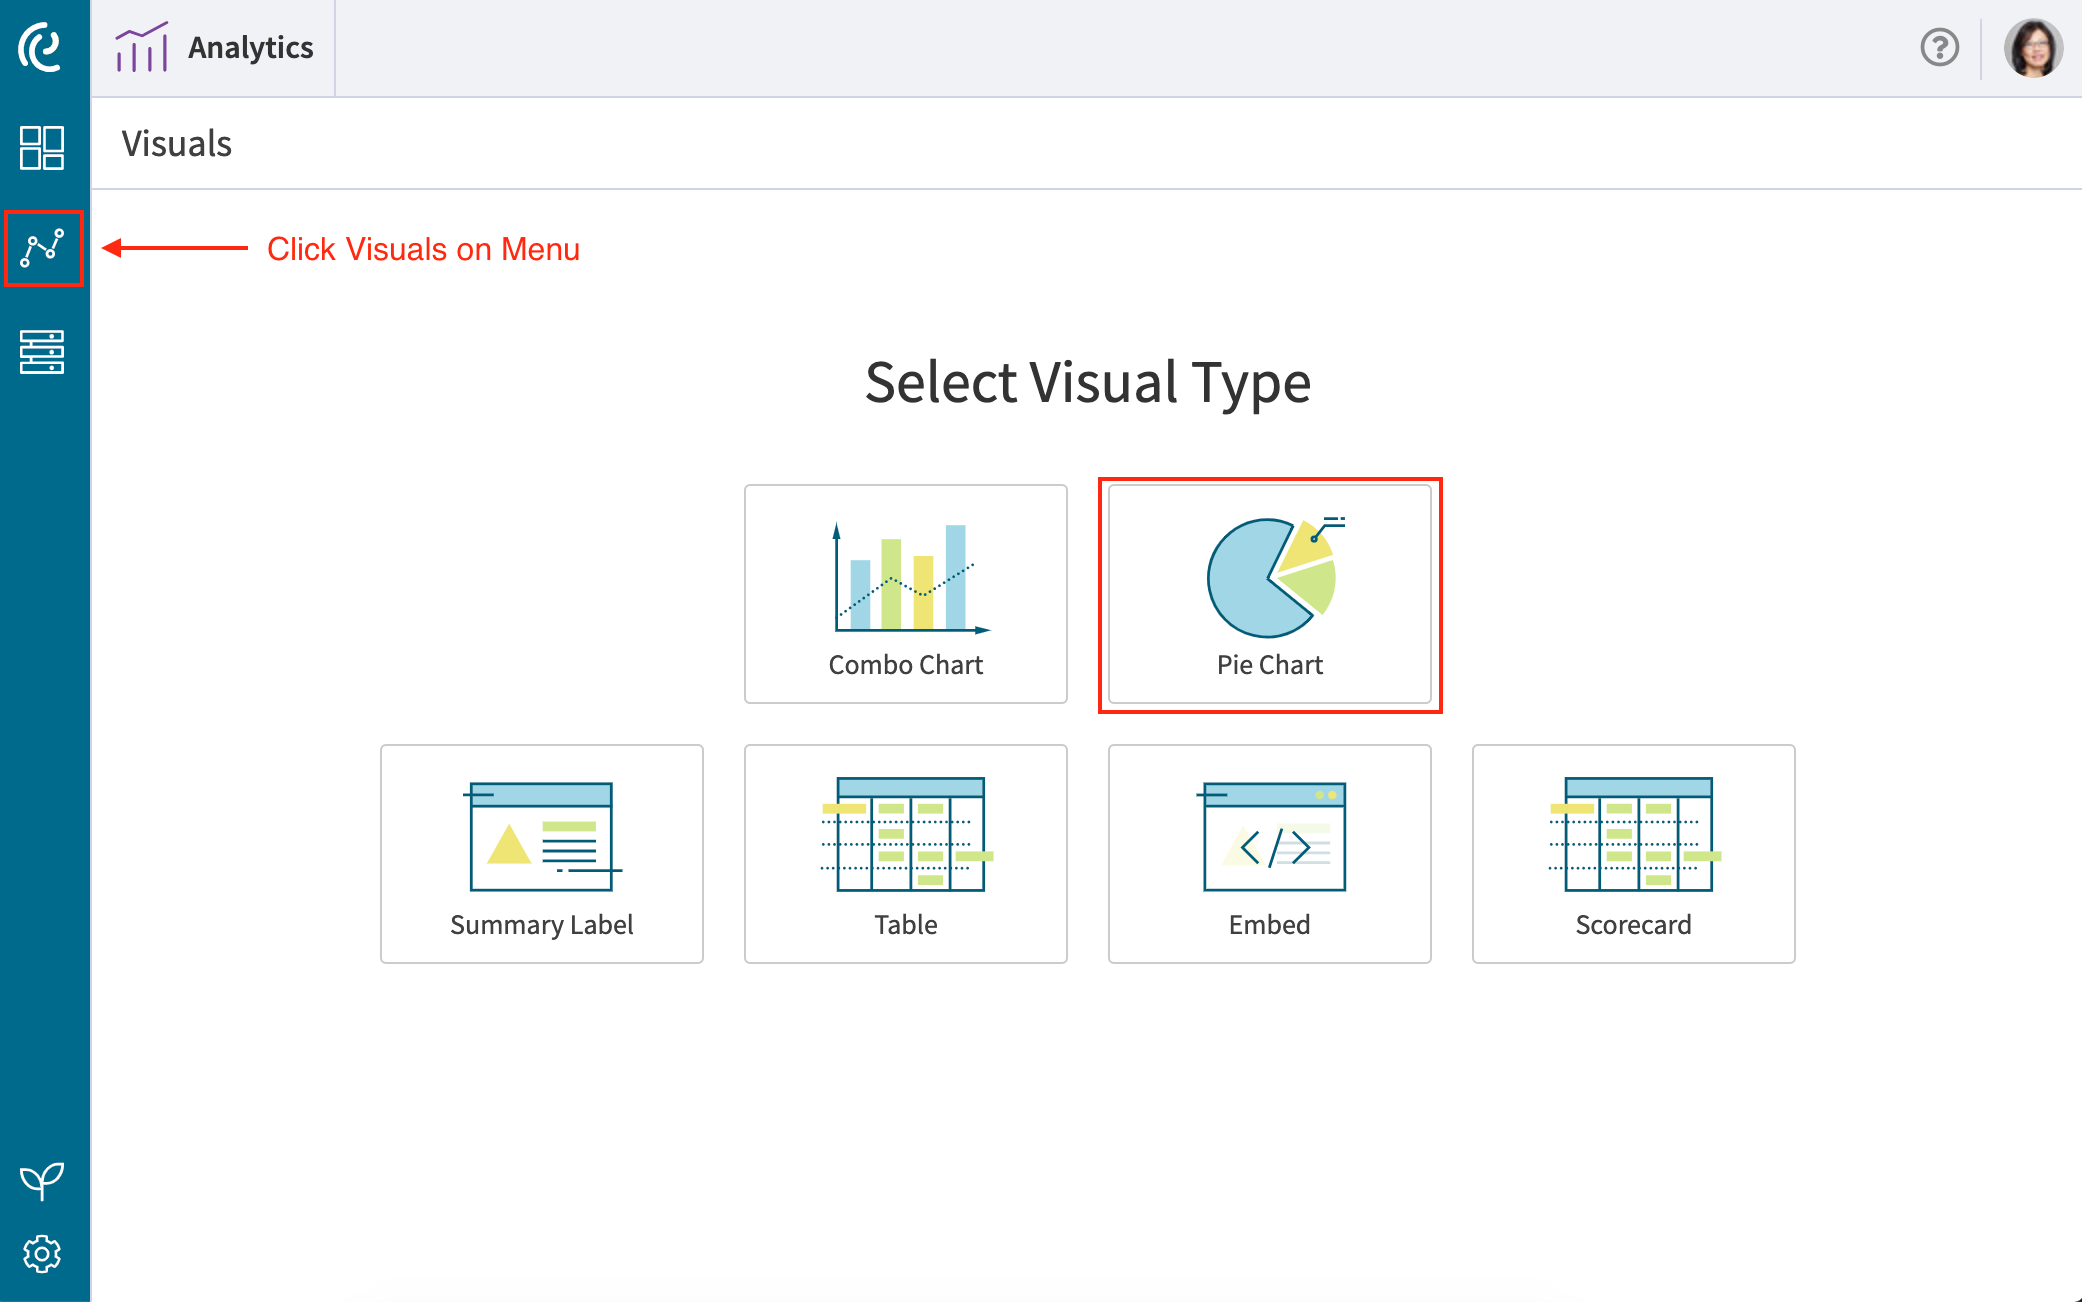Viewport: 2082px width, 1302px height.
Task: Open the Datasets icon in the sidebar
Action: [x=43, y=352]
